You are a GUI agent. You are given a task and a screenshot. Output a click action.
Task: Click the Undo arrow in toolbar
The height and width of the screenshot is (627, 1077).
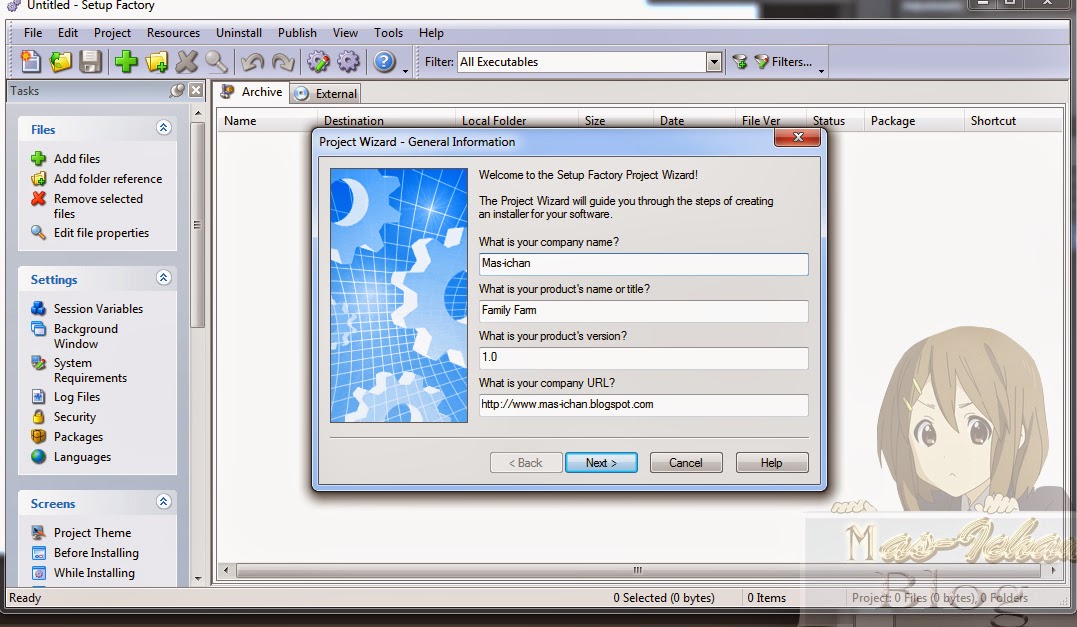click(x=252, y=62)
